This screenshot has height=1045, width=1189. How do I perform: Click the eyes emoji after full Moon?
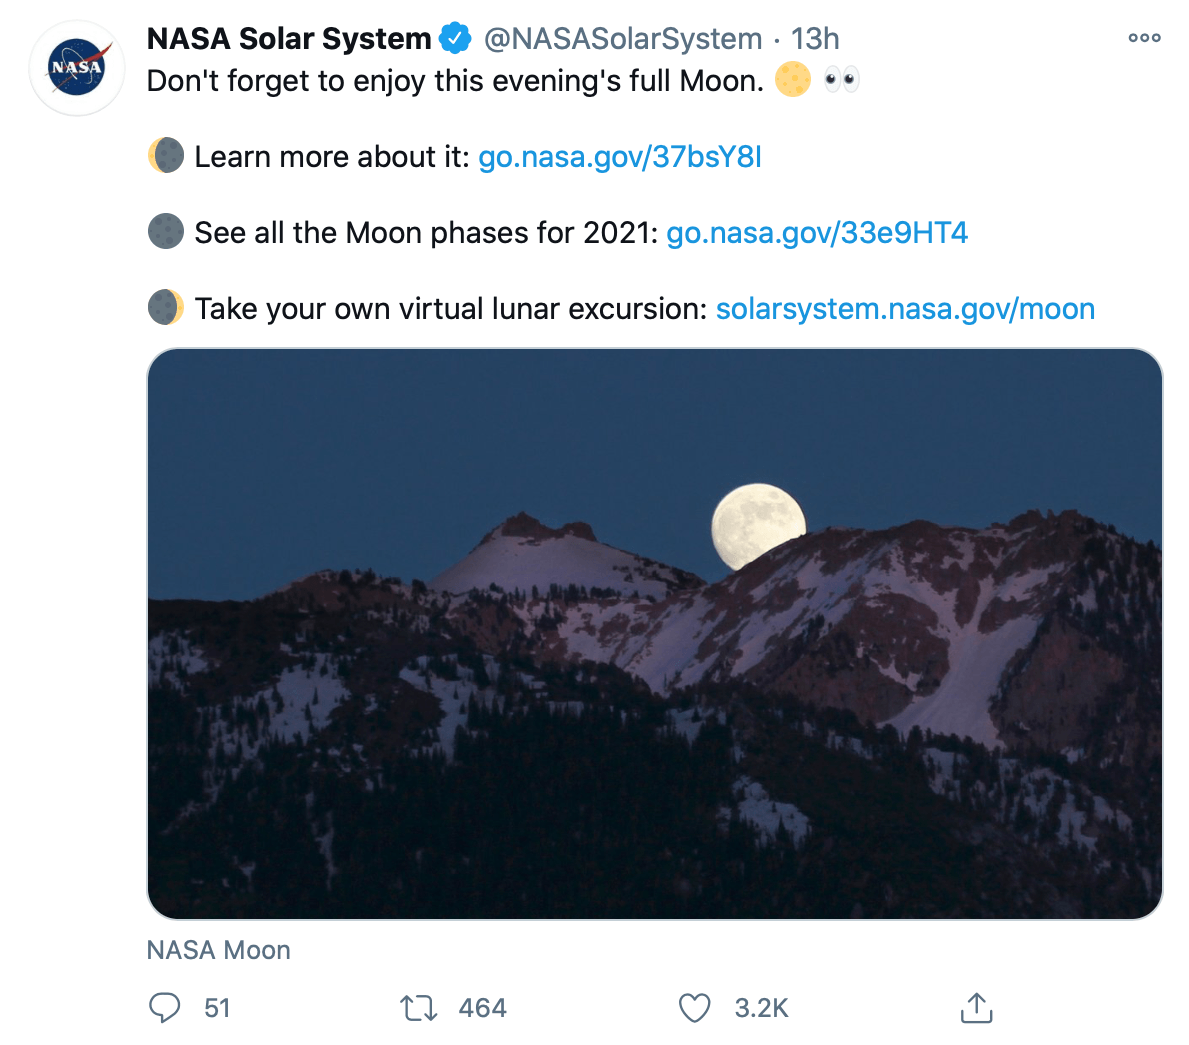click(841, 80)
